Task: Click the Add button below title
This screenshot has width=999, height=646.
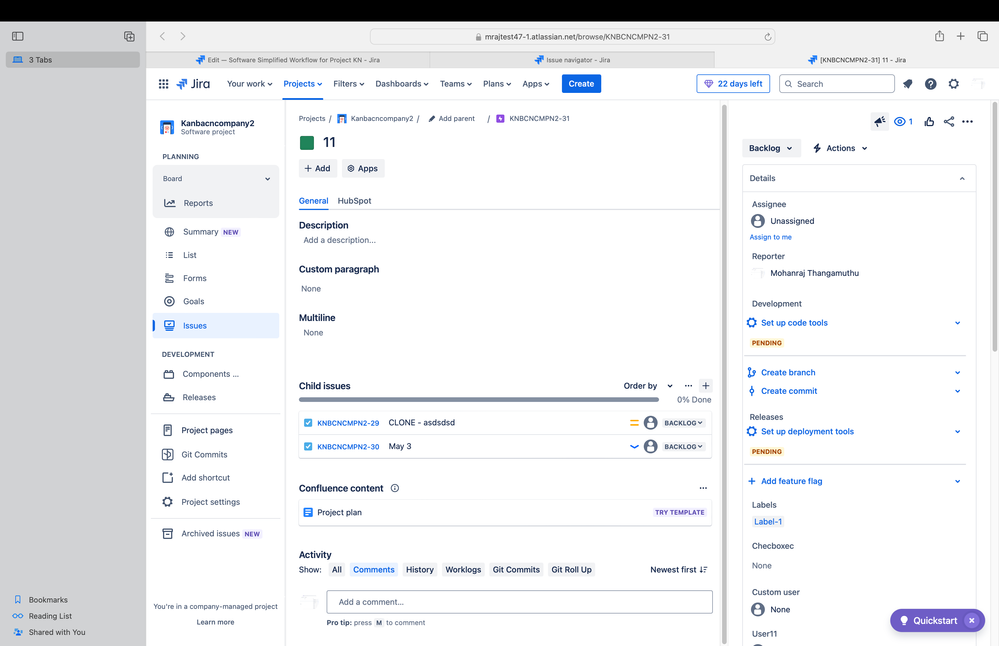Action: click(317, 168)
